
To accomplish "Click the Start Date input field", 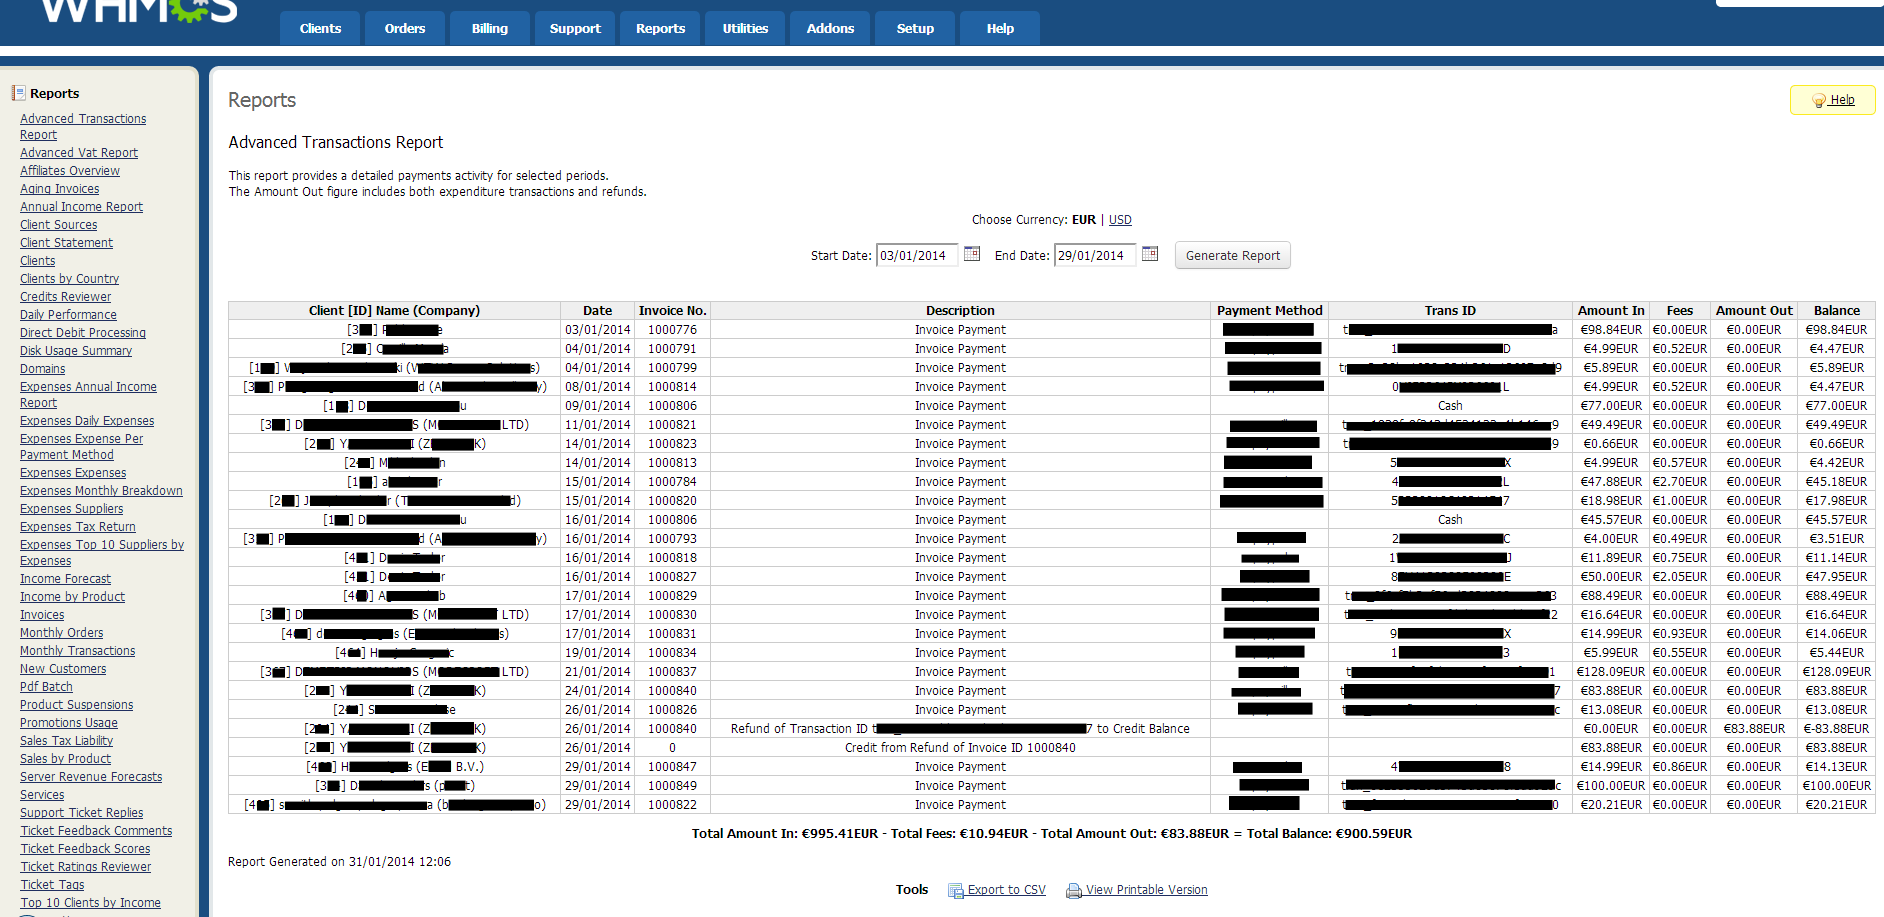I will pos(915,256).
